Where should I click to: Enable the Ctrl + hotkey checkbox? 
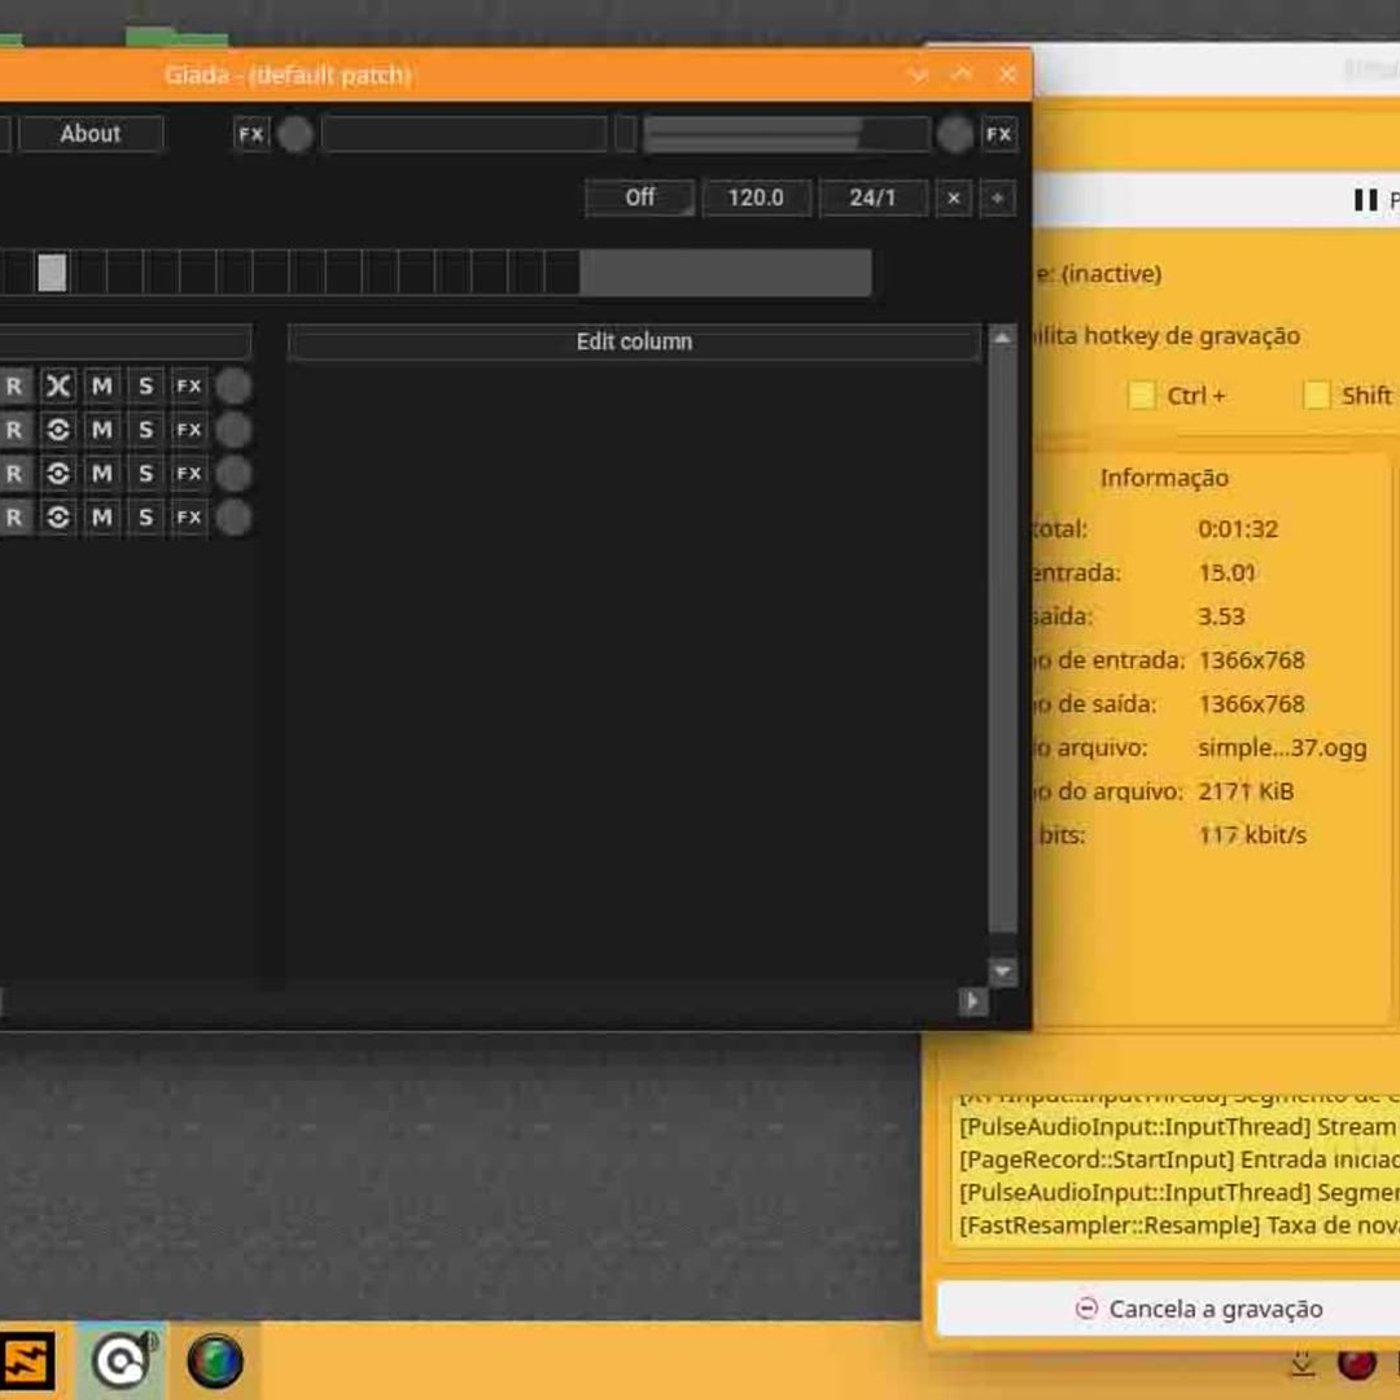pyautogui.click(x=1141, y=395)
